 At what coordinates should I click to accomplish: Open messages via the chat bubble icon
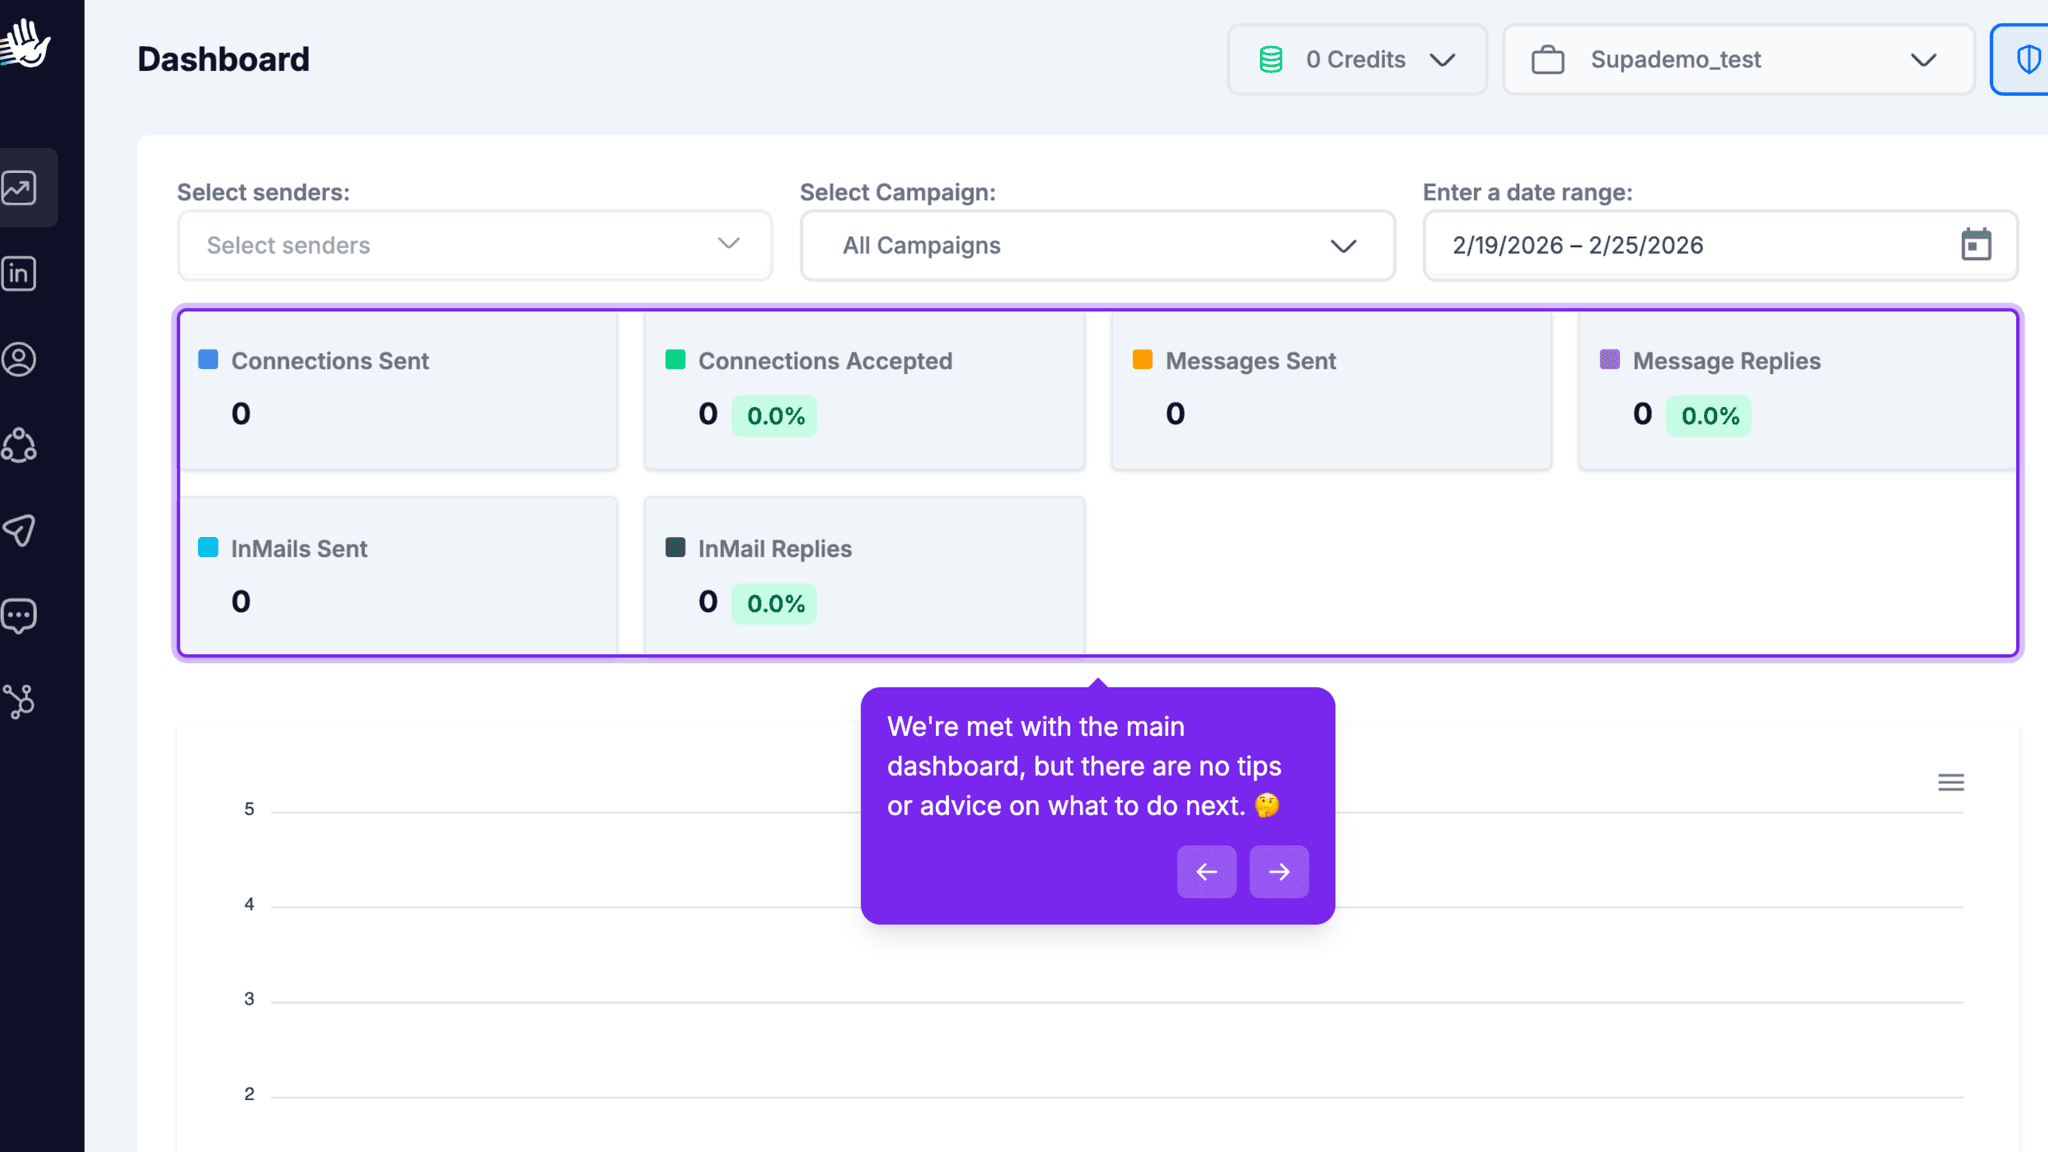click(20, 616)
